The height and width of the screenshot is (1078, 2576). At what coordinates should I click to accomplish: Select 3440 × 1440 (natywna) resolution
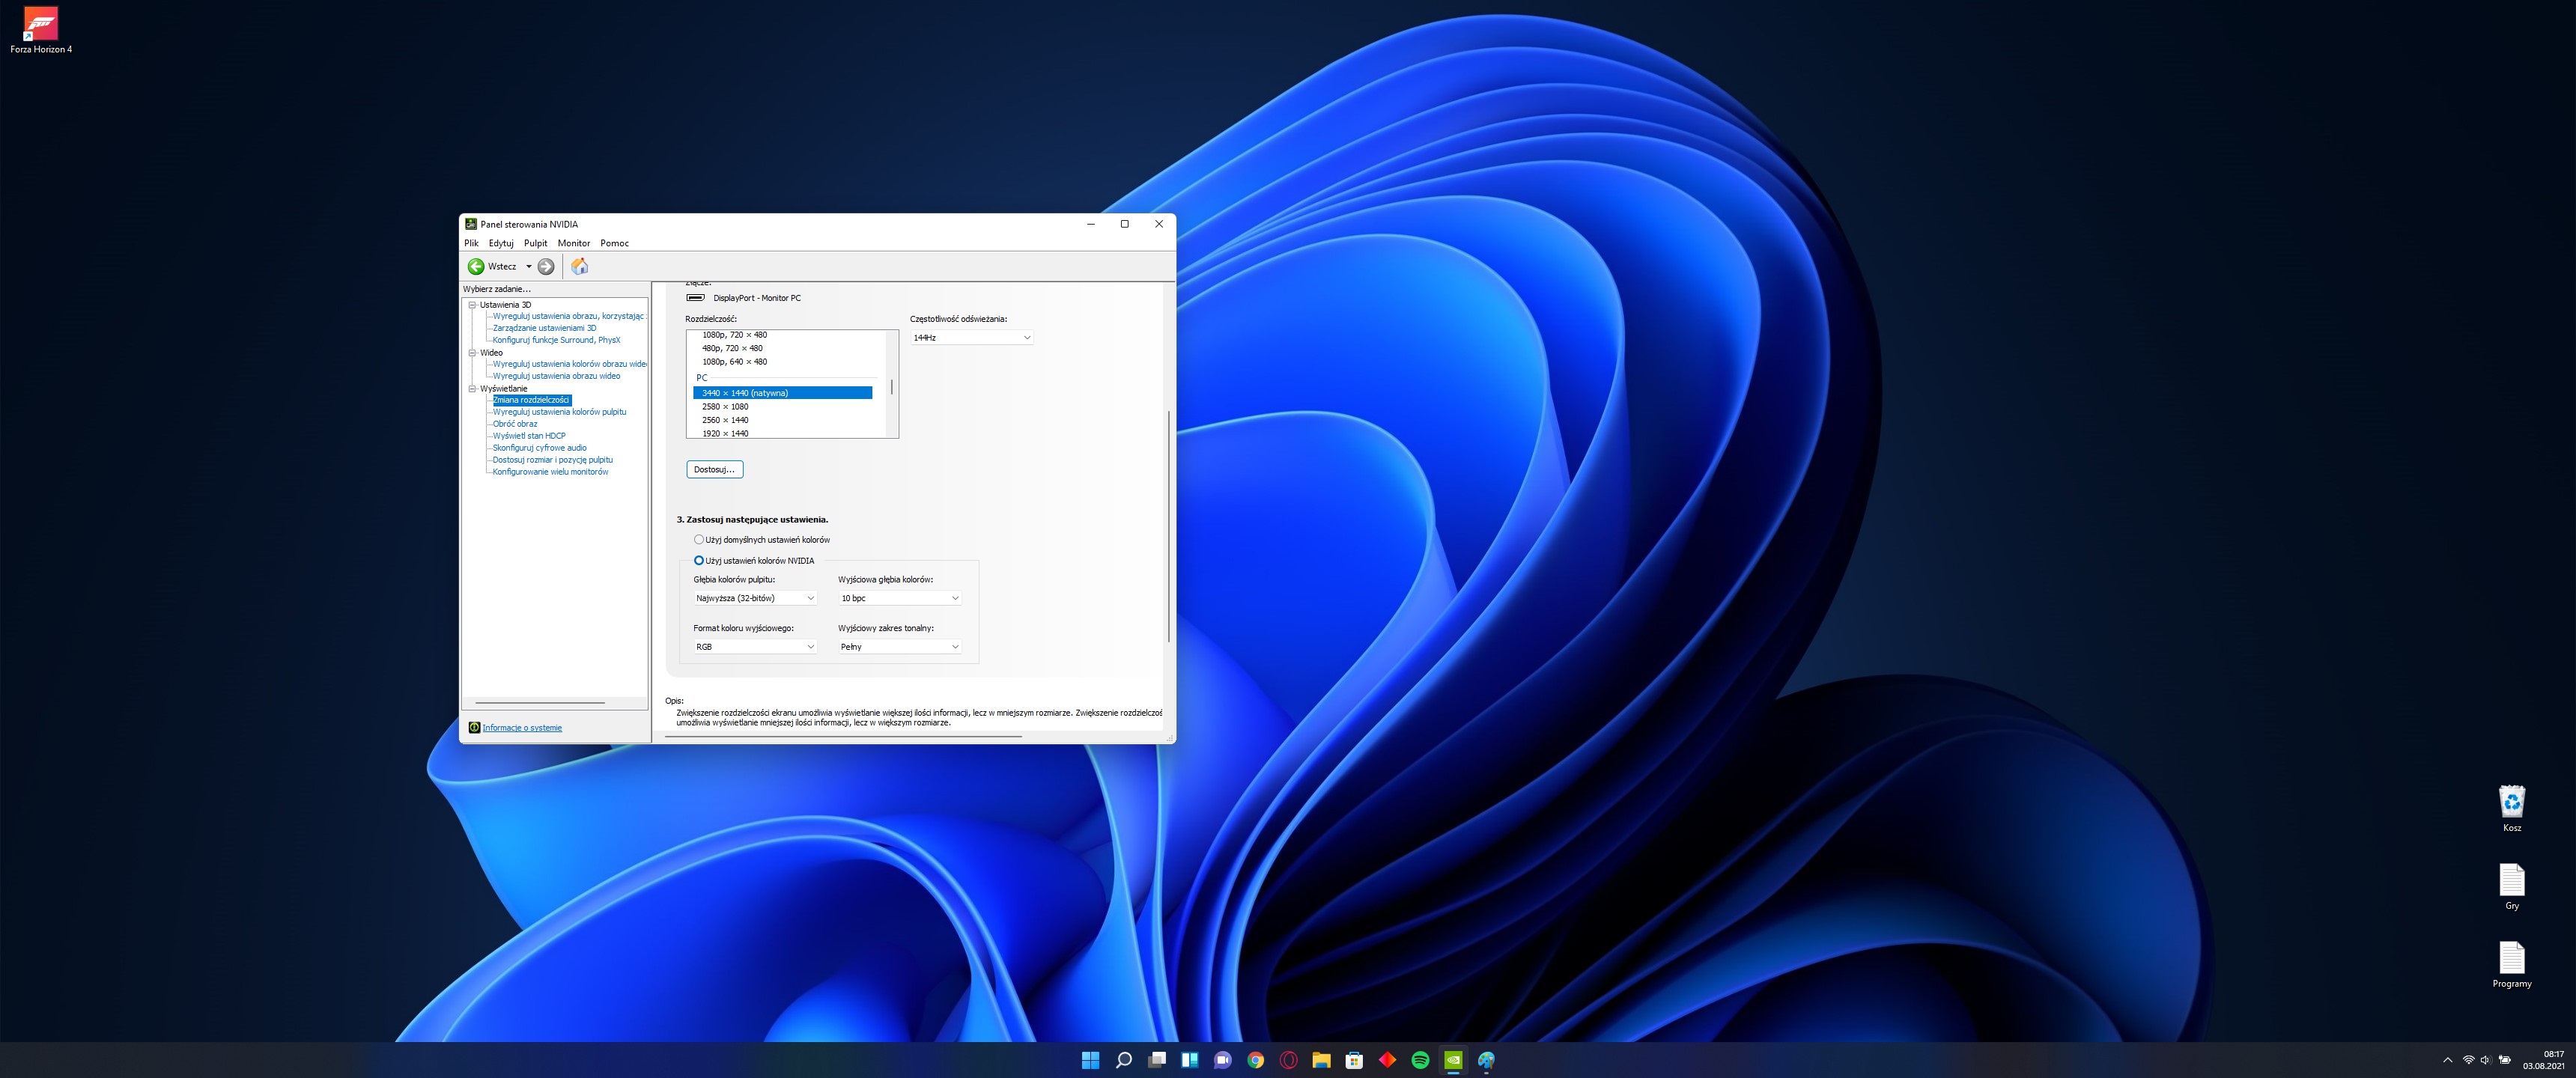[x=782, y=393]
